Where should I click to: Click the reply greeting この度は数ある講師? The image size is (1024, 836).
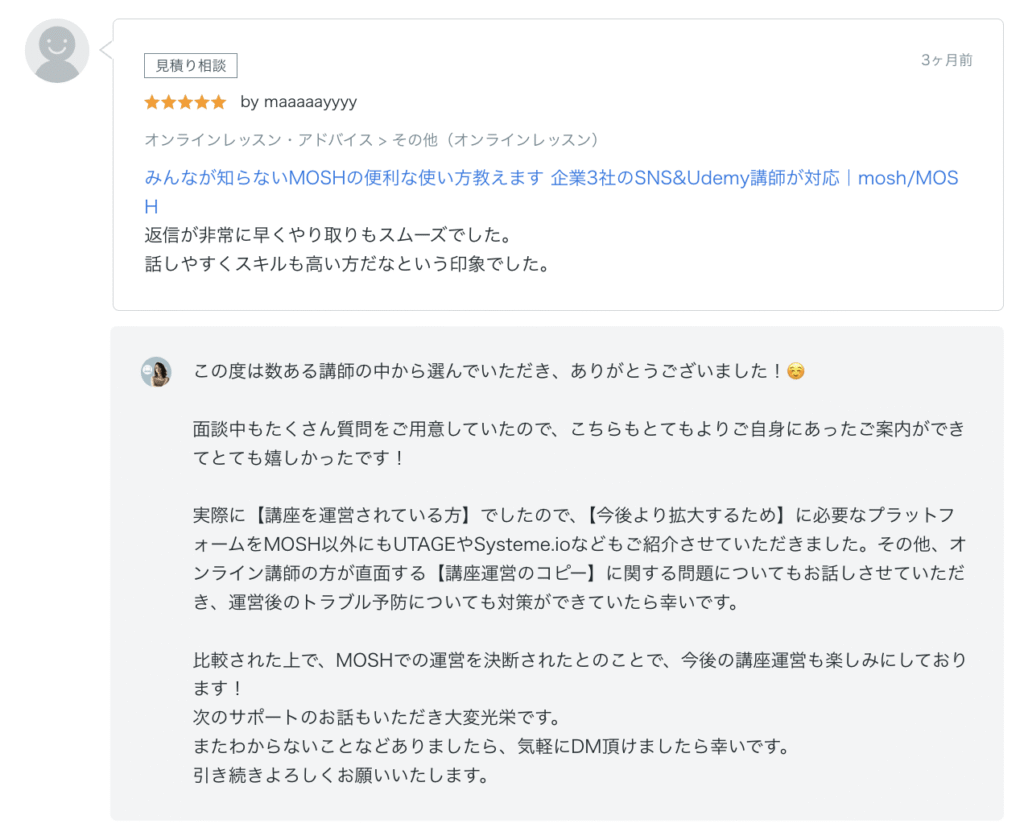point(487,371)
